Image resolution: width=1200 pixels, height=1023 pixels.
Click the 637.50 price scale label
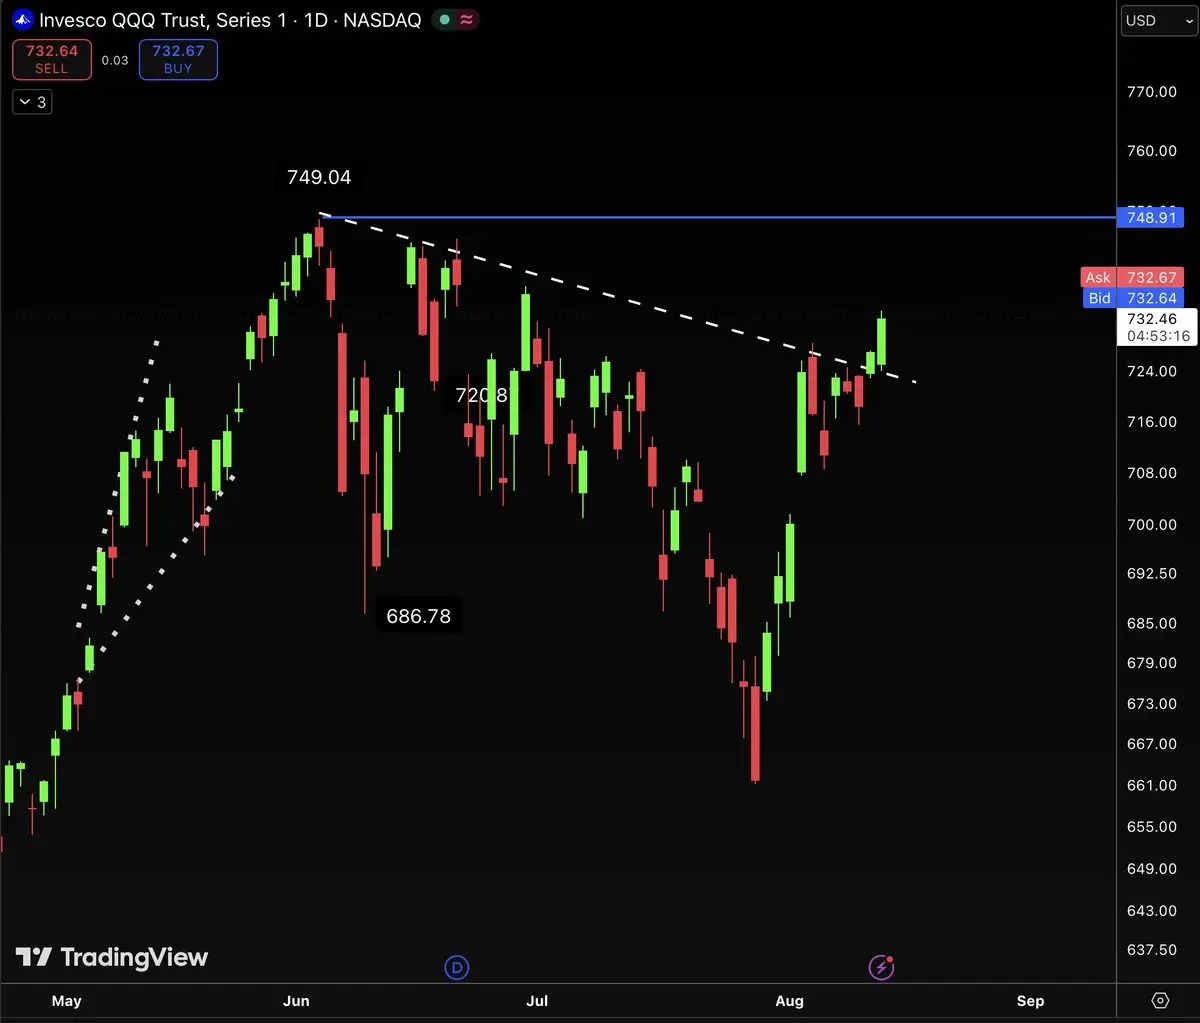(1151, 950)
